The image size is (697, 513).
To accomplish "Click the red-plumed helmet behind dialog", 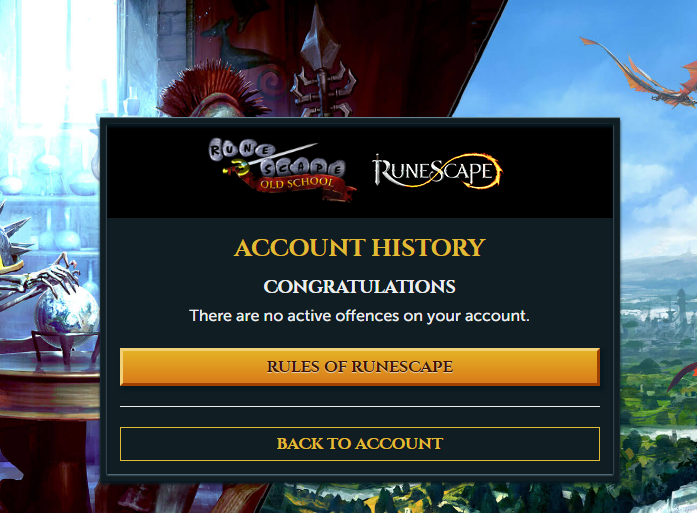I will click(x=209, y=91).
